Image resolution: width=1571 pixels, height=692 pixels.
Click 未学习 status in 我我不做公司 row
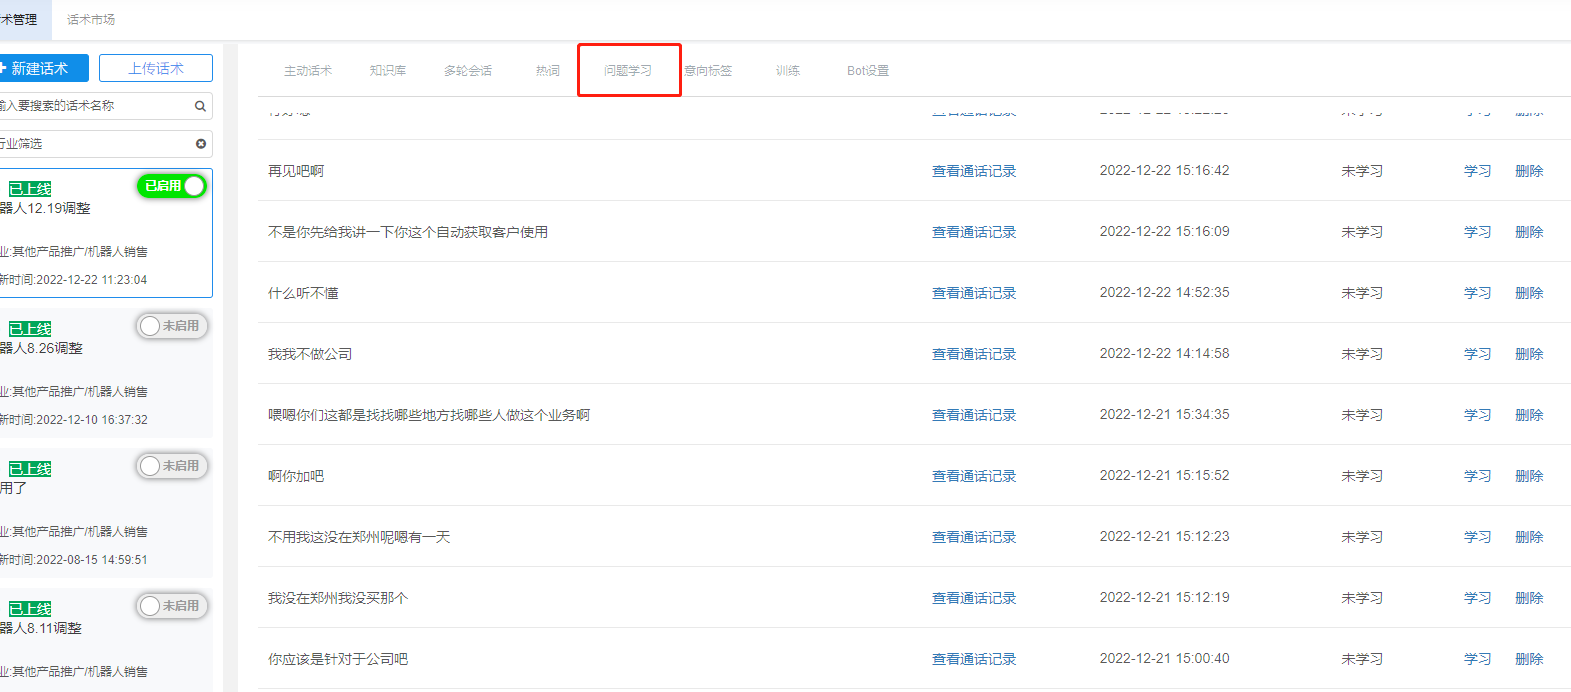pos(1362,354)
